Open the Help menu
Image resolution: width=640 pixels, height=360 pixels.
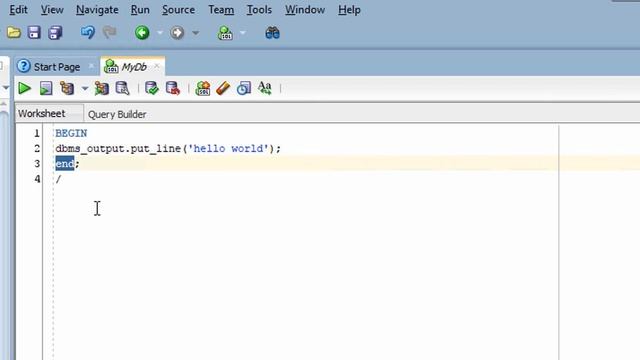[x=349, y=10]
